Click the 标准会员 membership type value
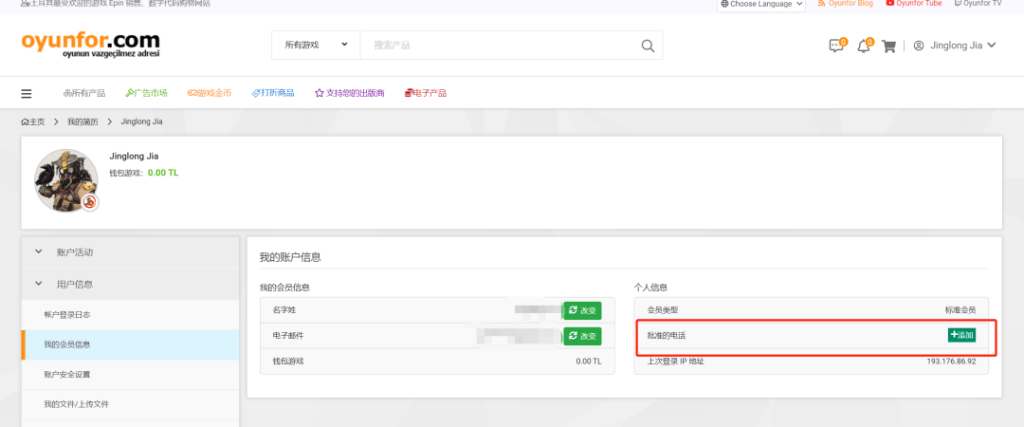 click(x=960, y=310)
